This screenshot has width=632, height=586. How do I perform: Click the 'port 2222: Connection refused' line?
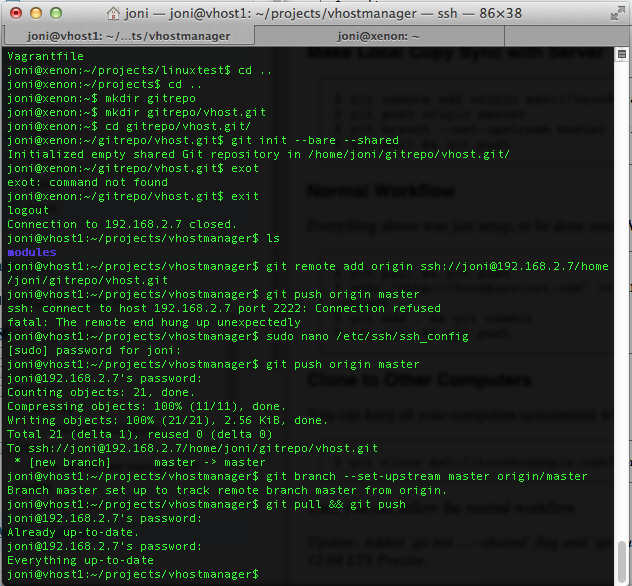click(x=224, y=308)
